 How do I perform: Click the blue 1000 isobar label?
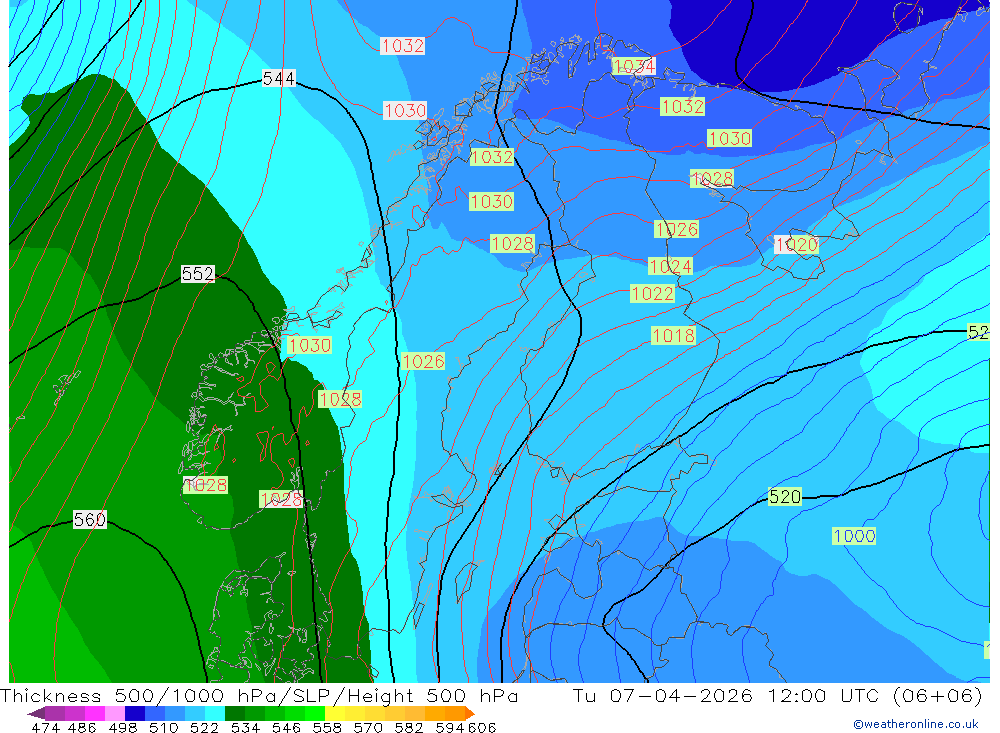point(854,536)
